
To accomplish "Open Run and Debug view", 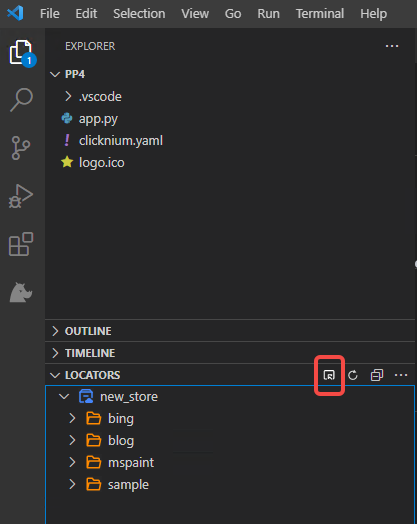I will [x=21, y=196].
